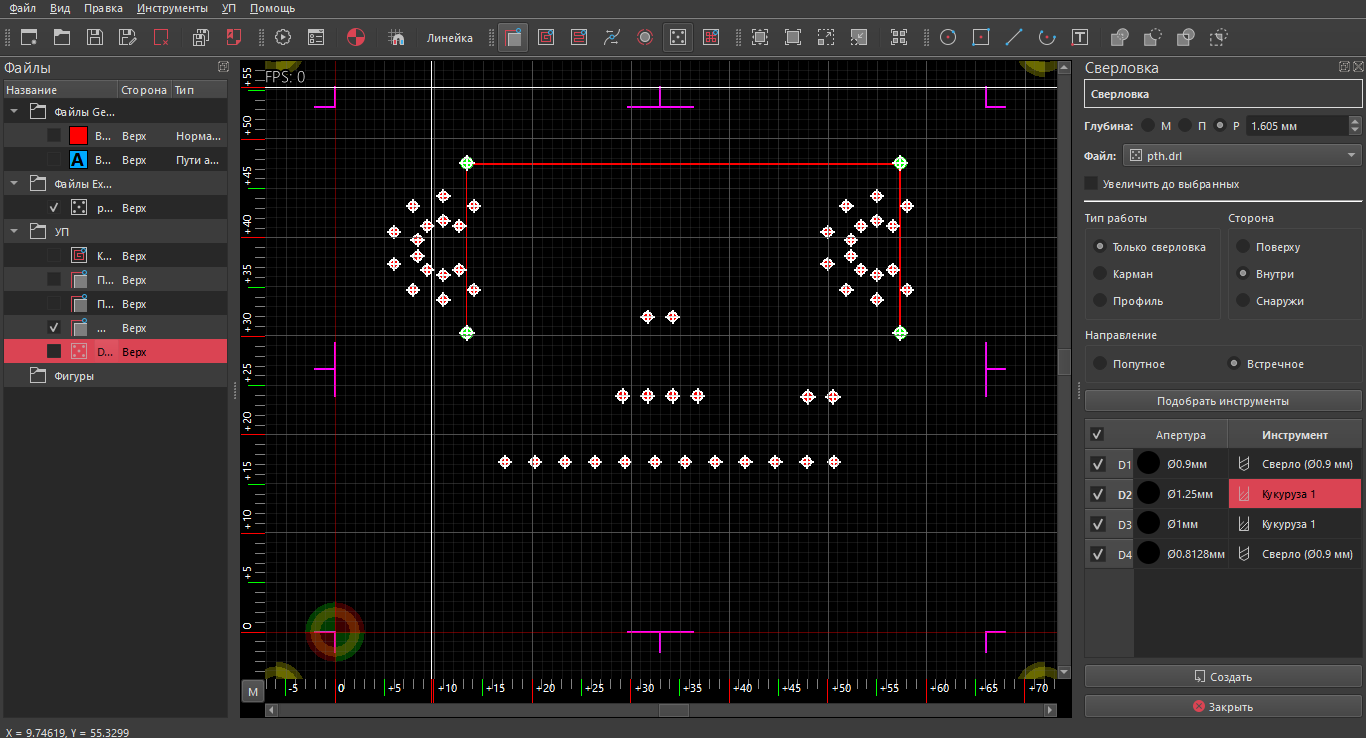
Task: Select the rectangle drawing tool
Action: click(981, 37)
